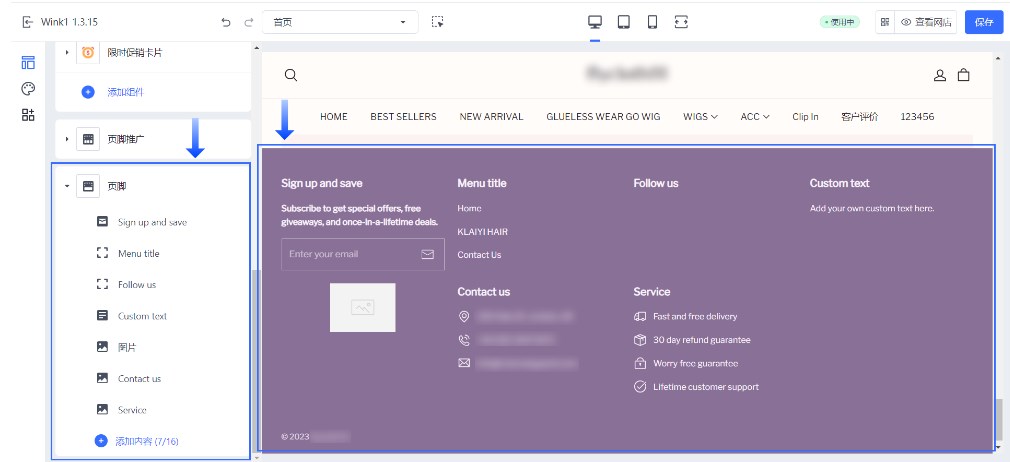The width and height of the screenshot is (1010, 462).
Task: Collapse the 页脚 footer section
Action: 67,186
